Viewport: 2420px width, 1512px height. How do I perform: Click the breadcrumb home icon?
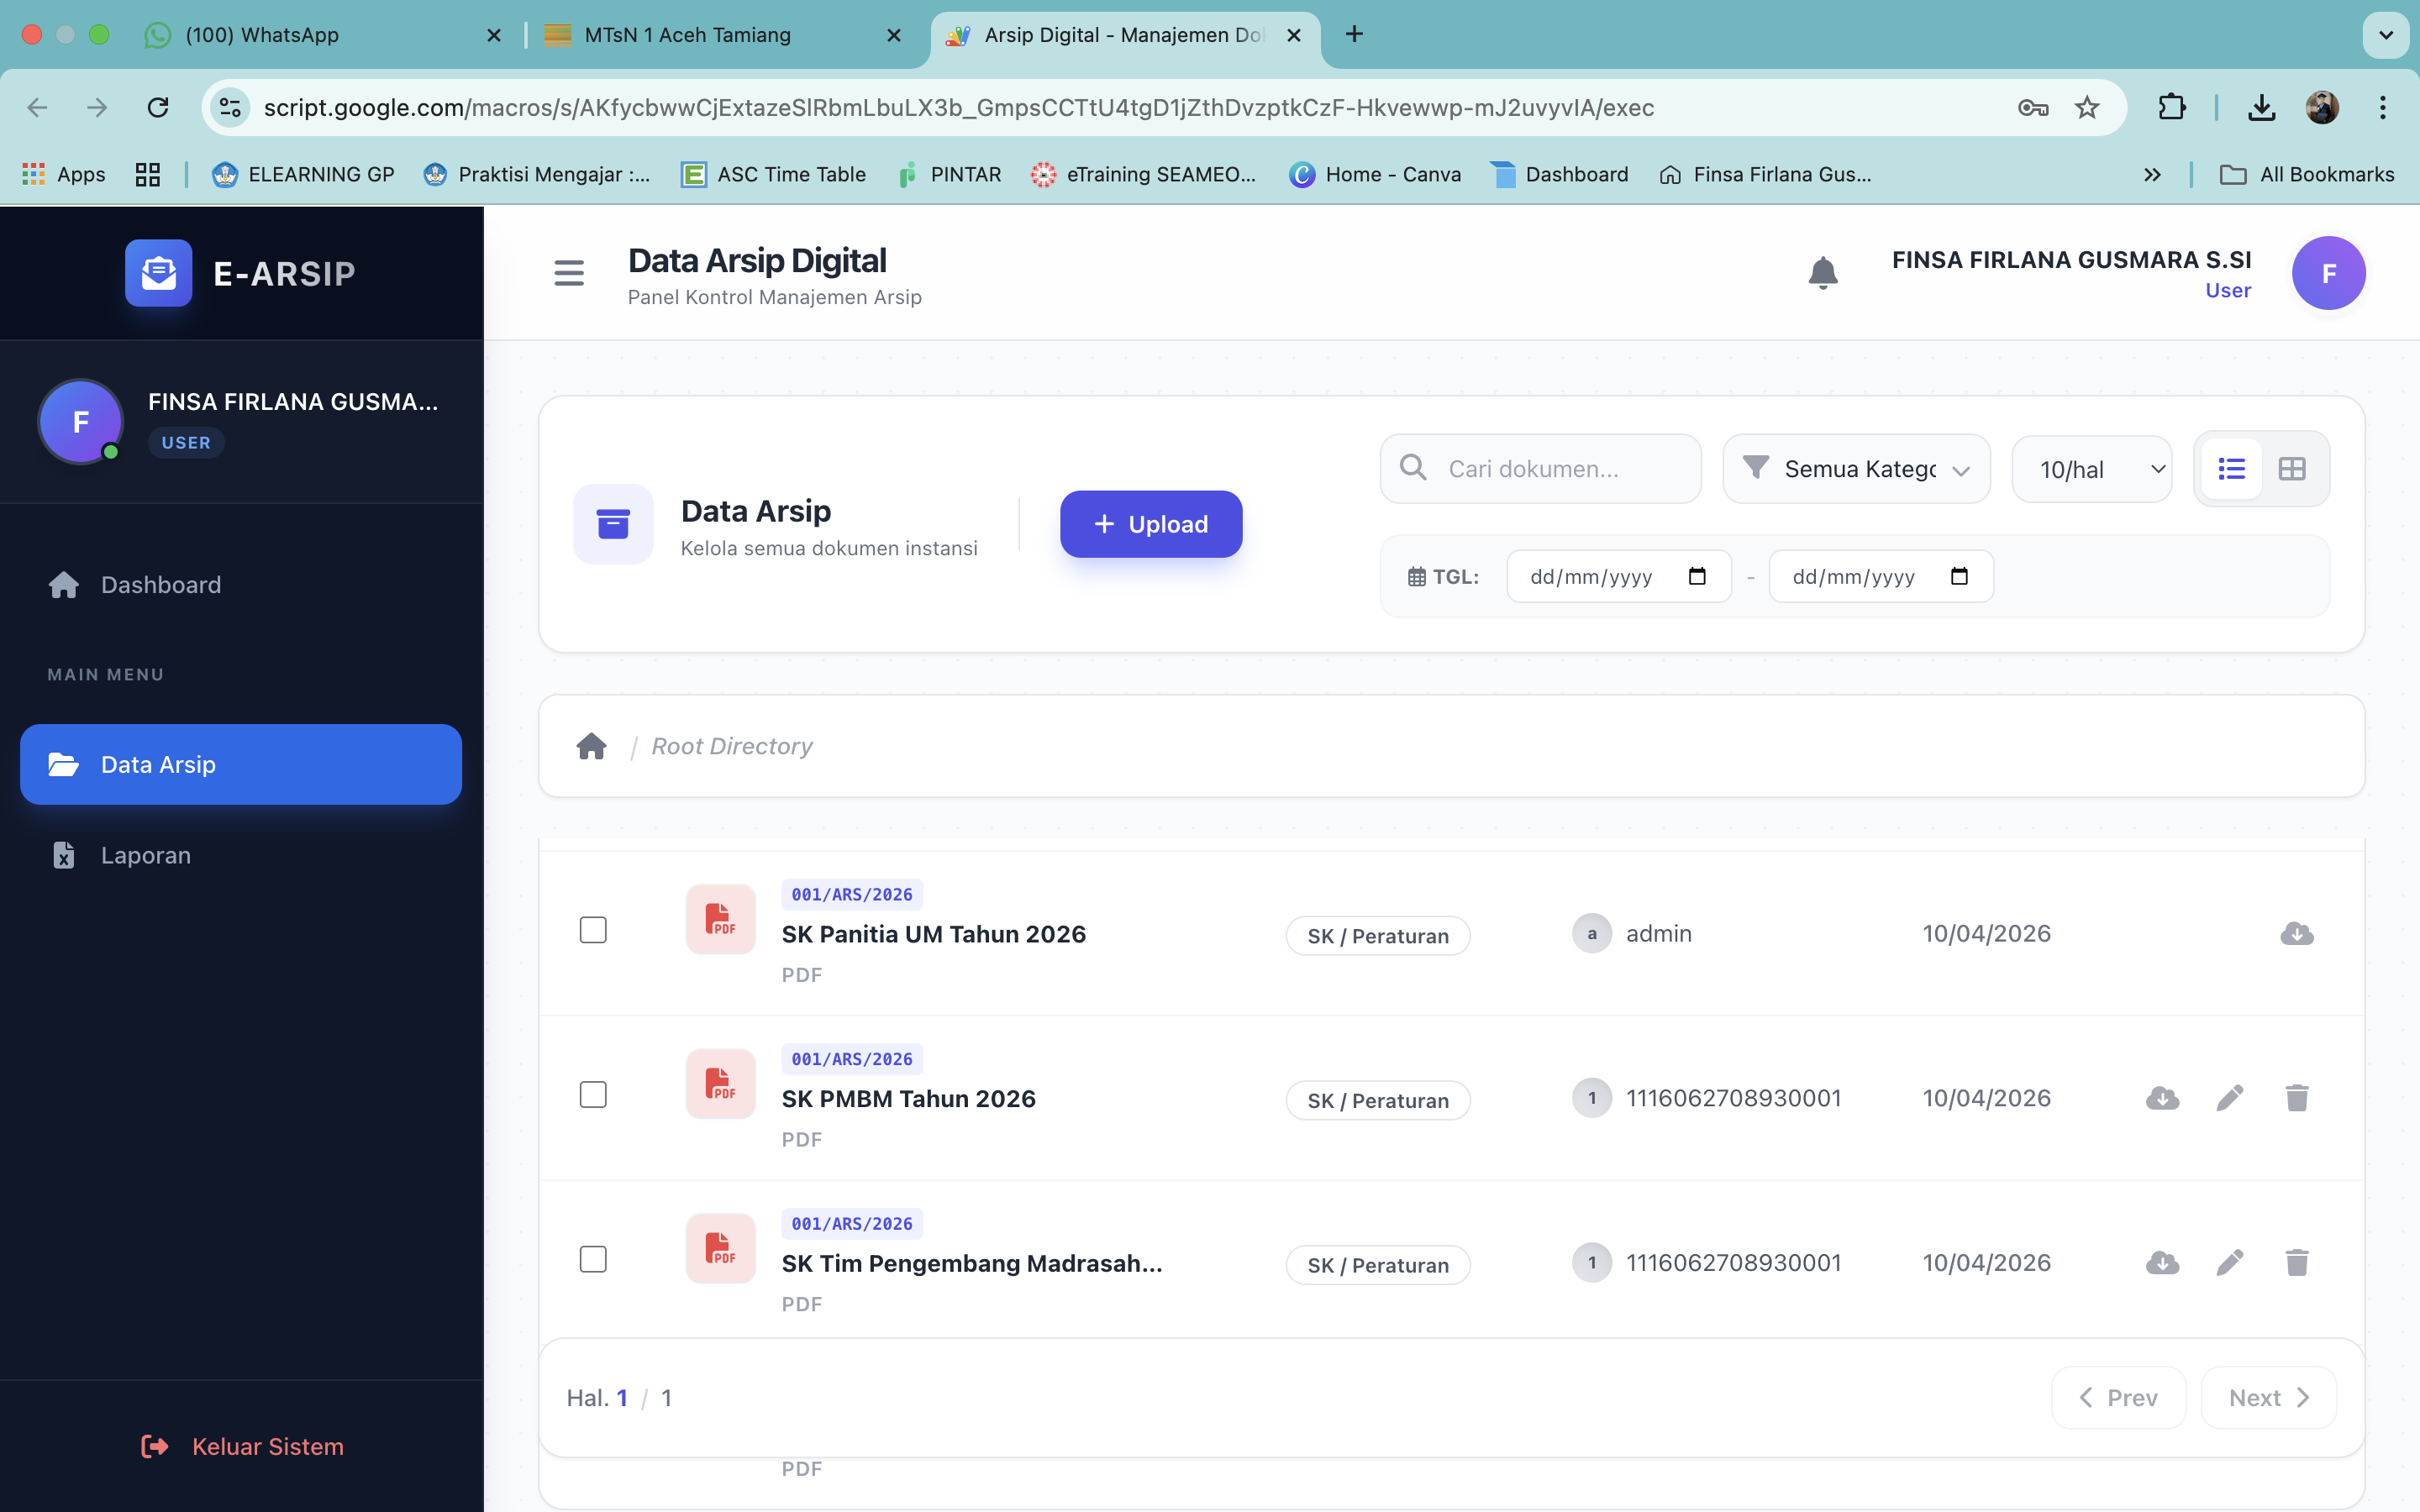591,746
